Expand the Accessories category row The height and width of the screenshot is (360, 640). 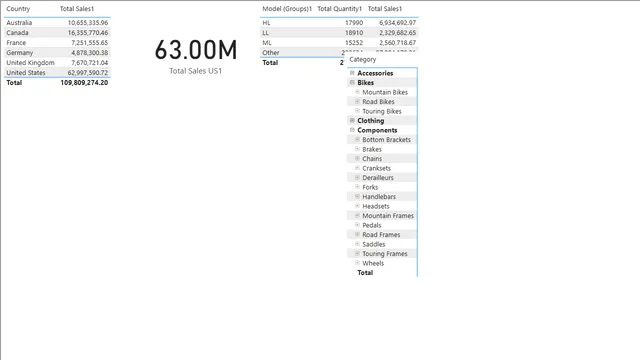click(352, 73)
